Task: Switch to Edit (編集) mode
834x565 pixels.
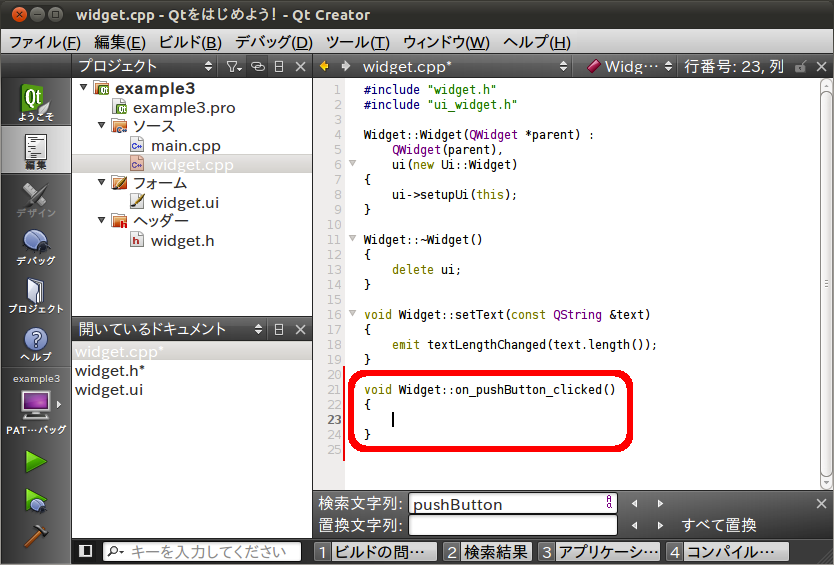Action: pos(35,152)
